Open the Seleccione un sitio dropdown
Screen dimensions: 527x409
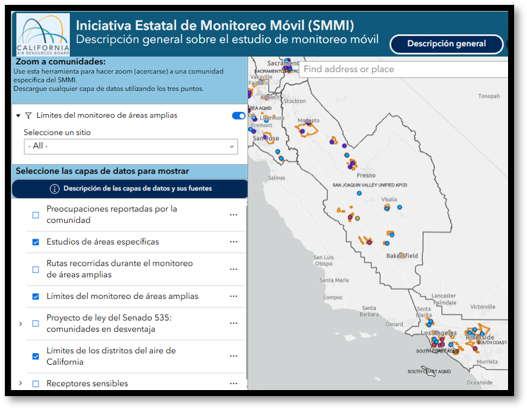coord(131,146)
